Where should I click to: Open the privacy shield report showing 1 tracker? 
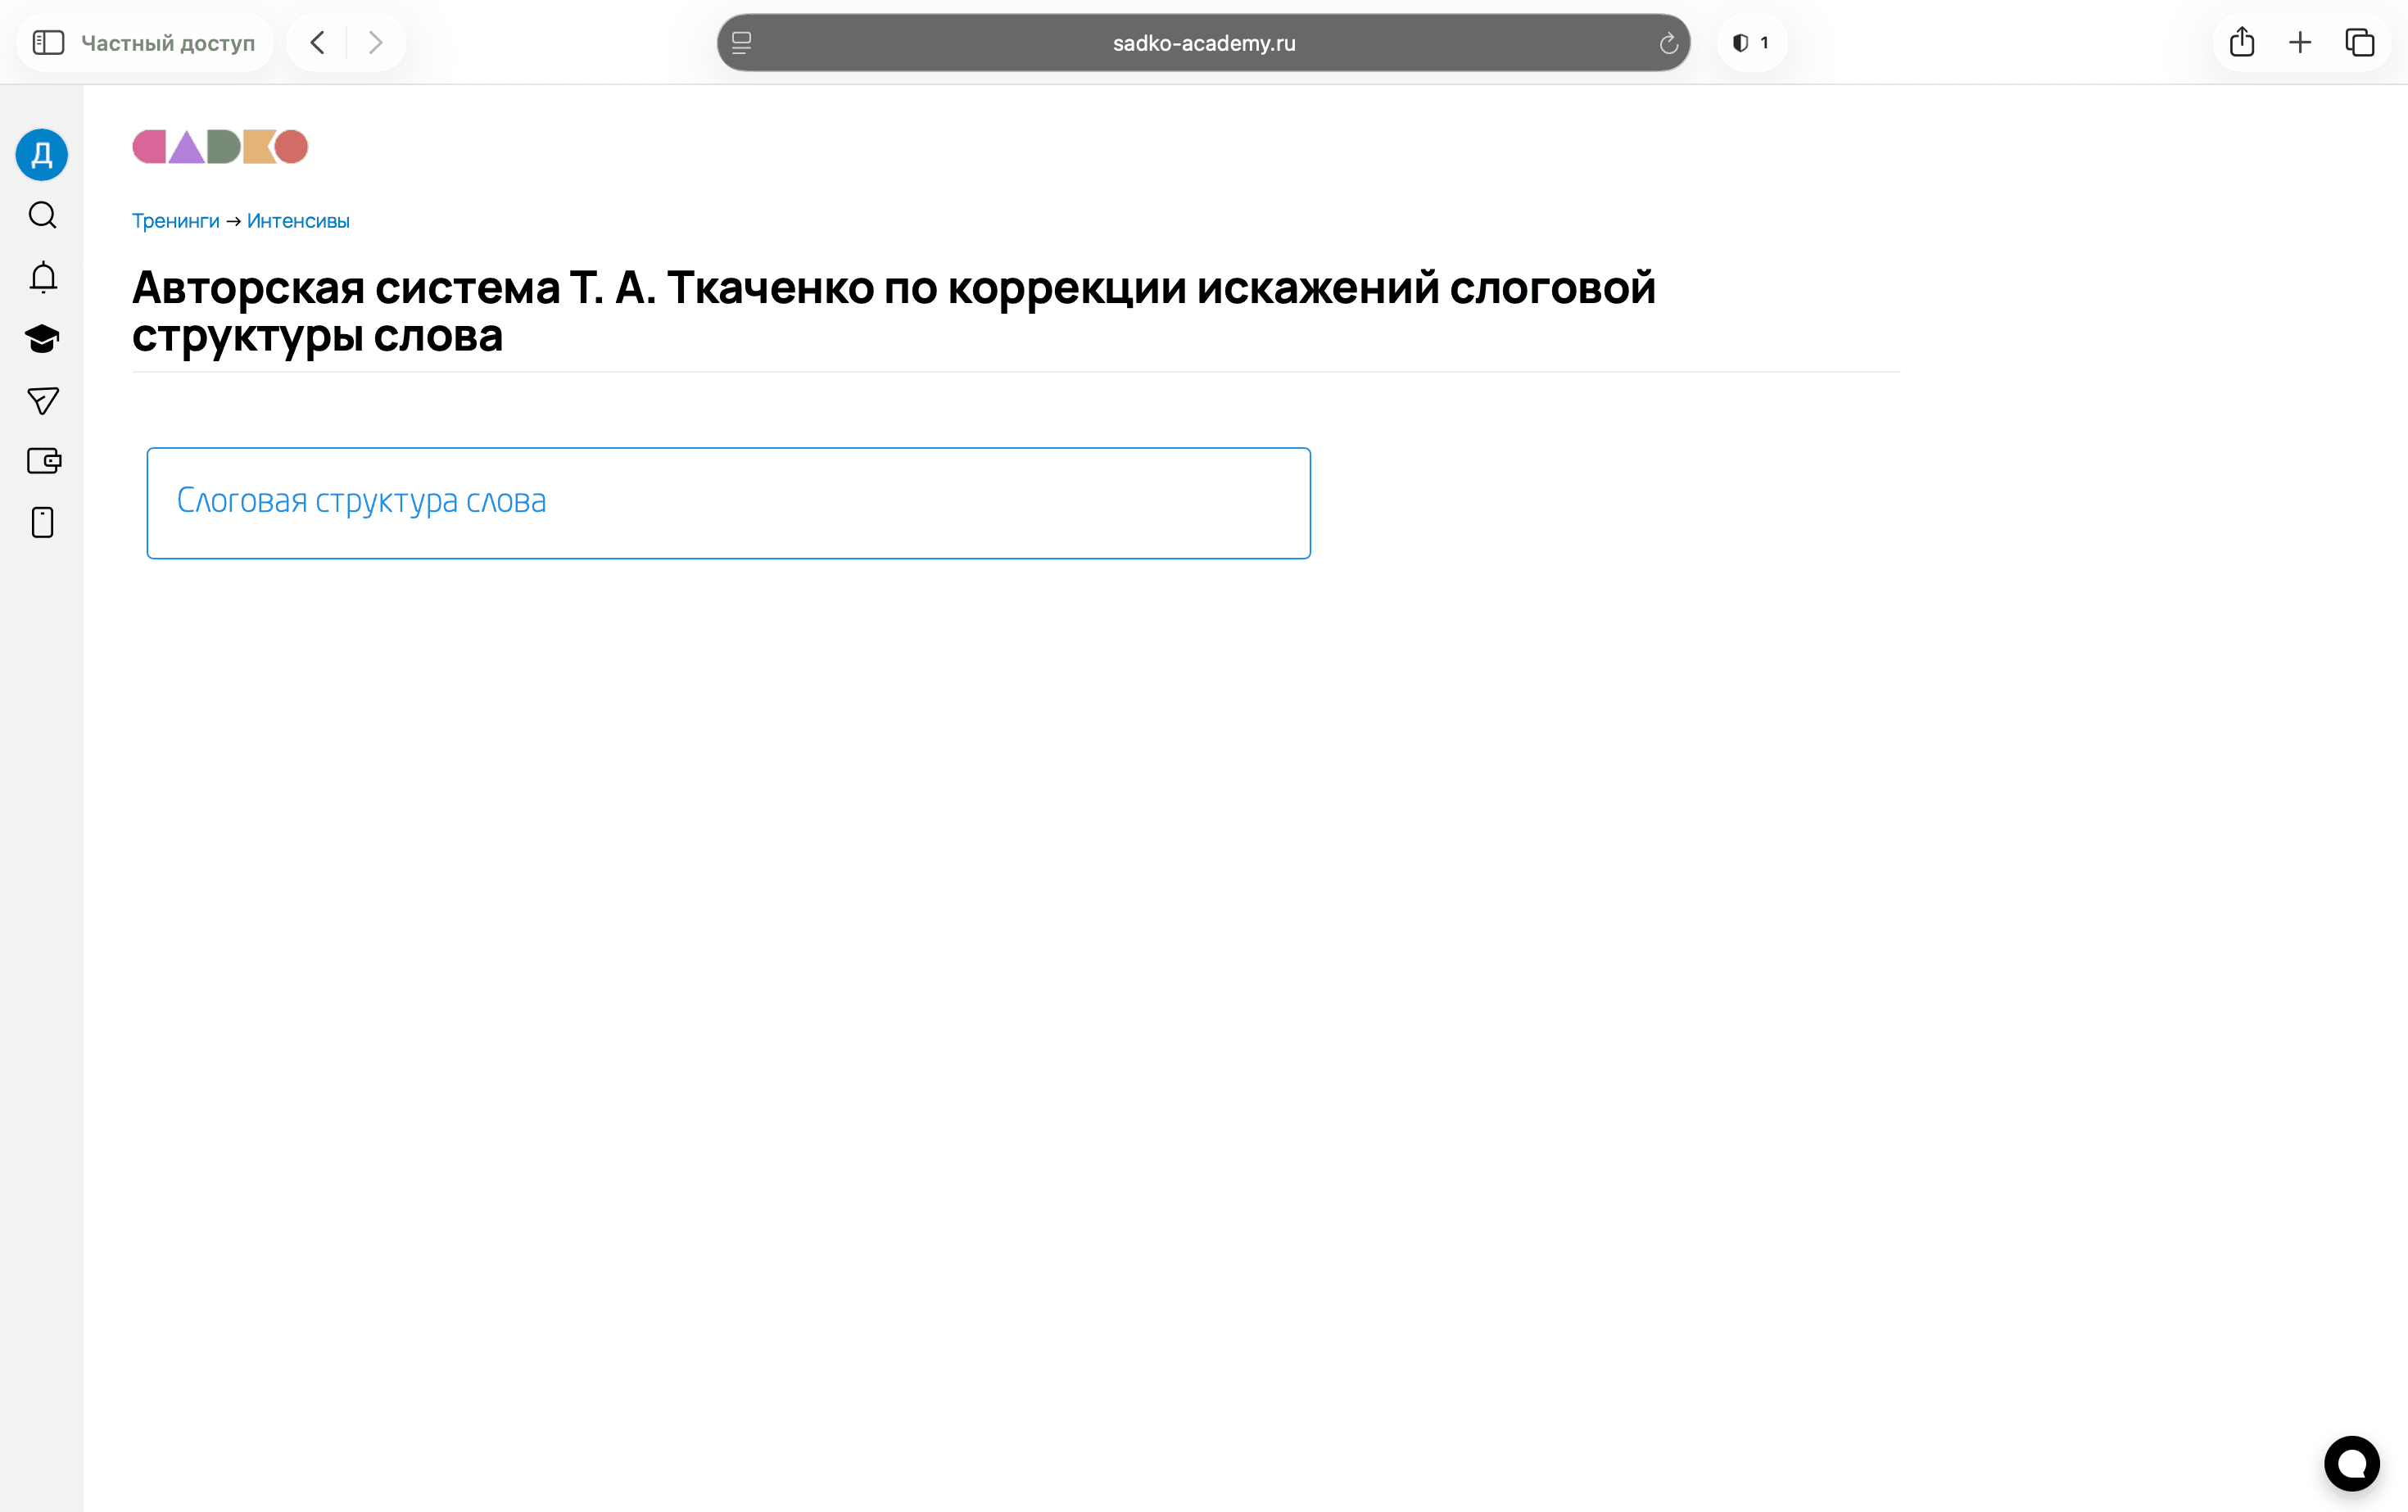click(x=1751, y=42)
